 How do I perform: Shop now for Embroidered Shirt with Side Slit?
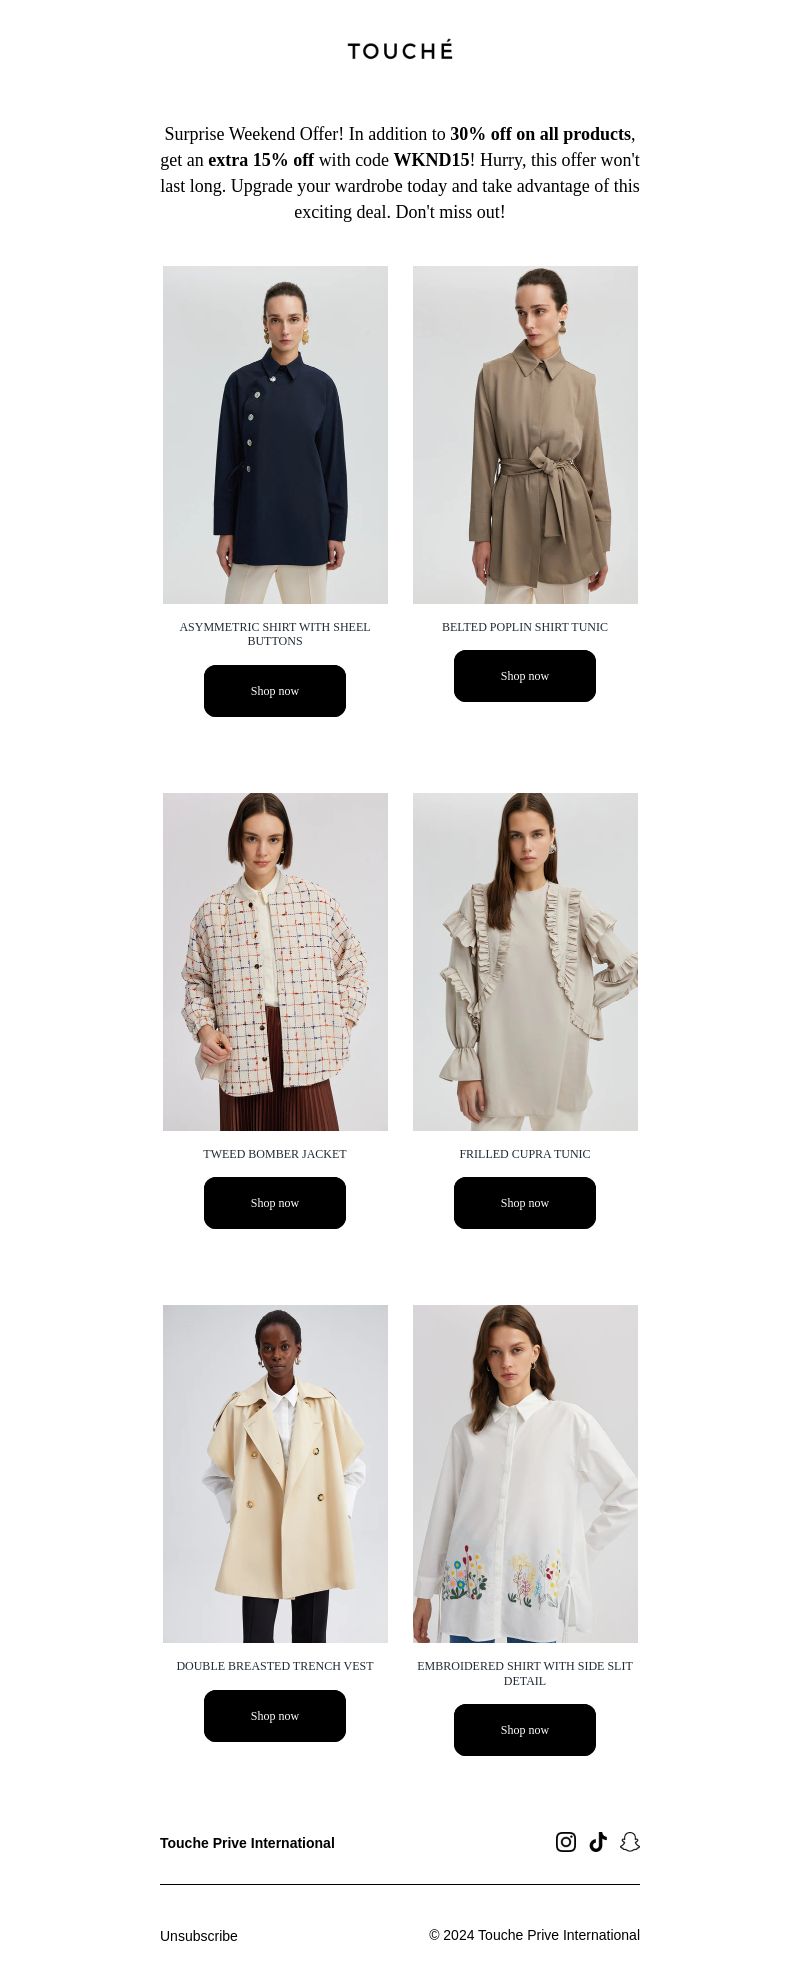525,1730
